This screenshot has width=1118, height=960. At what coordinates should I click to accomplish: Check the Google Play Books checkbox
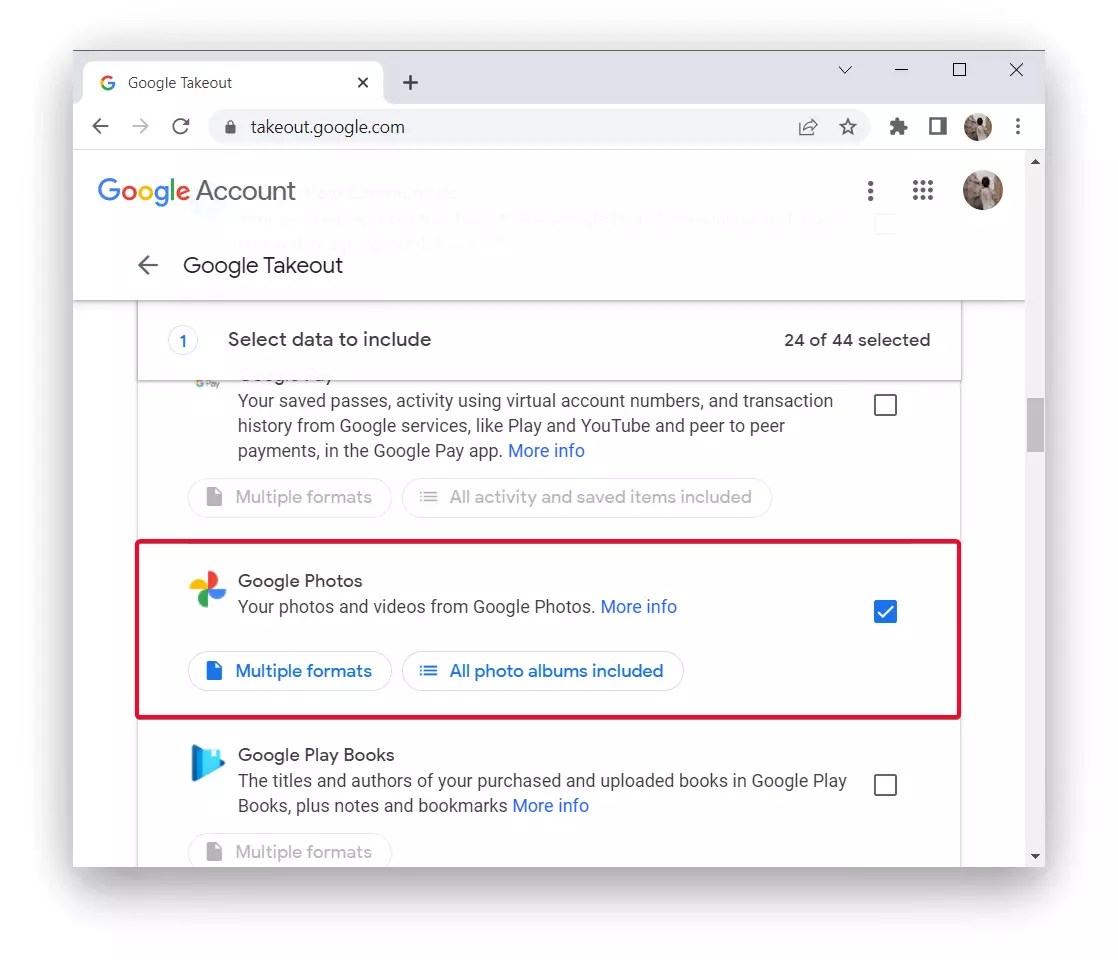[x=885, y=785]
